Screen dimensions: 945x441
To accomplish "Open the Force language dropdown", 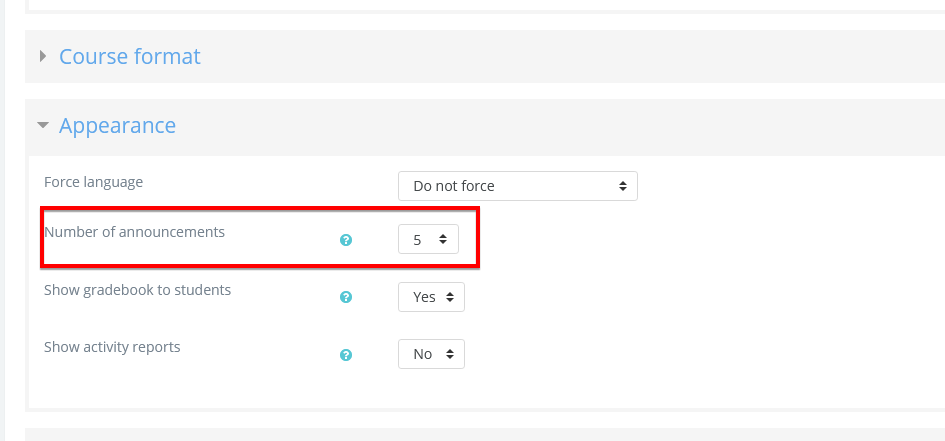I will pyautogui.click(x=517, y=186).
